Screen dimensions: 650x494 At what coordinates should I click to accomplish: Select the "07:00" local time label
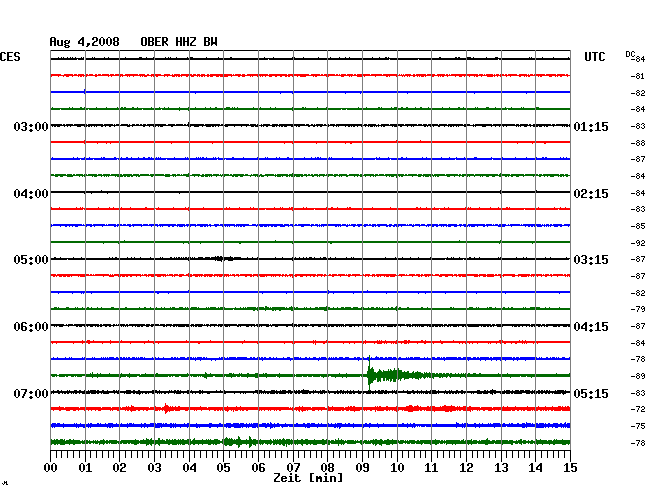[x=31, y=393]
